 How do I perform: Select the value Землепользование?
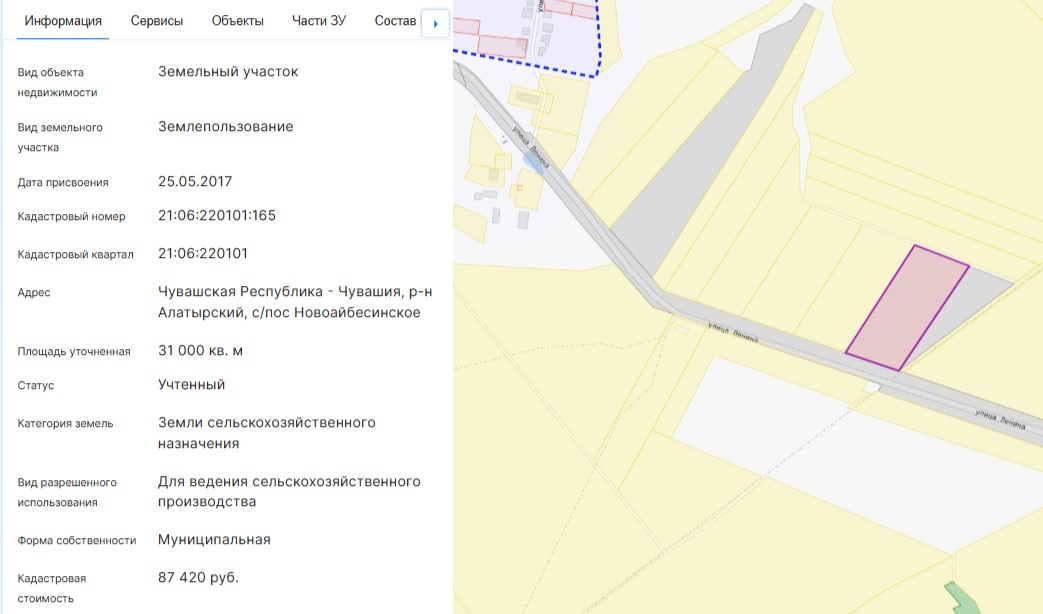225,126
